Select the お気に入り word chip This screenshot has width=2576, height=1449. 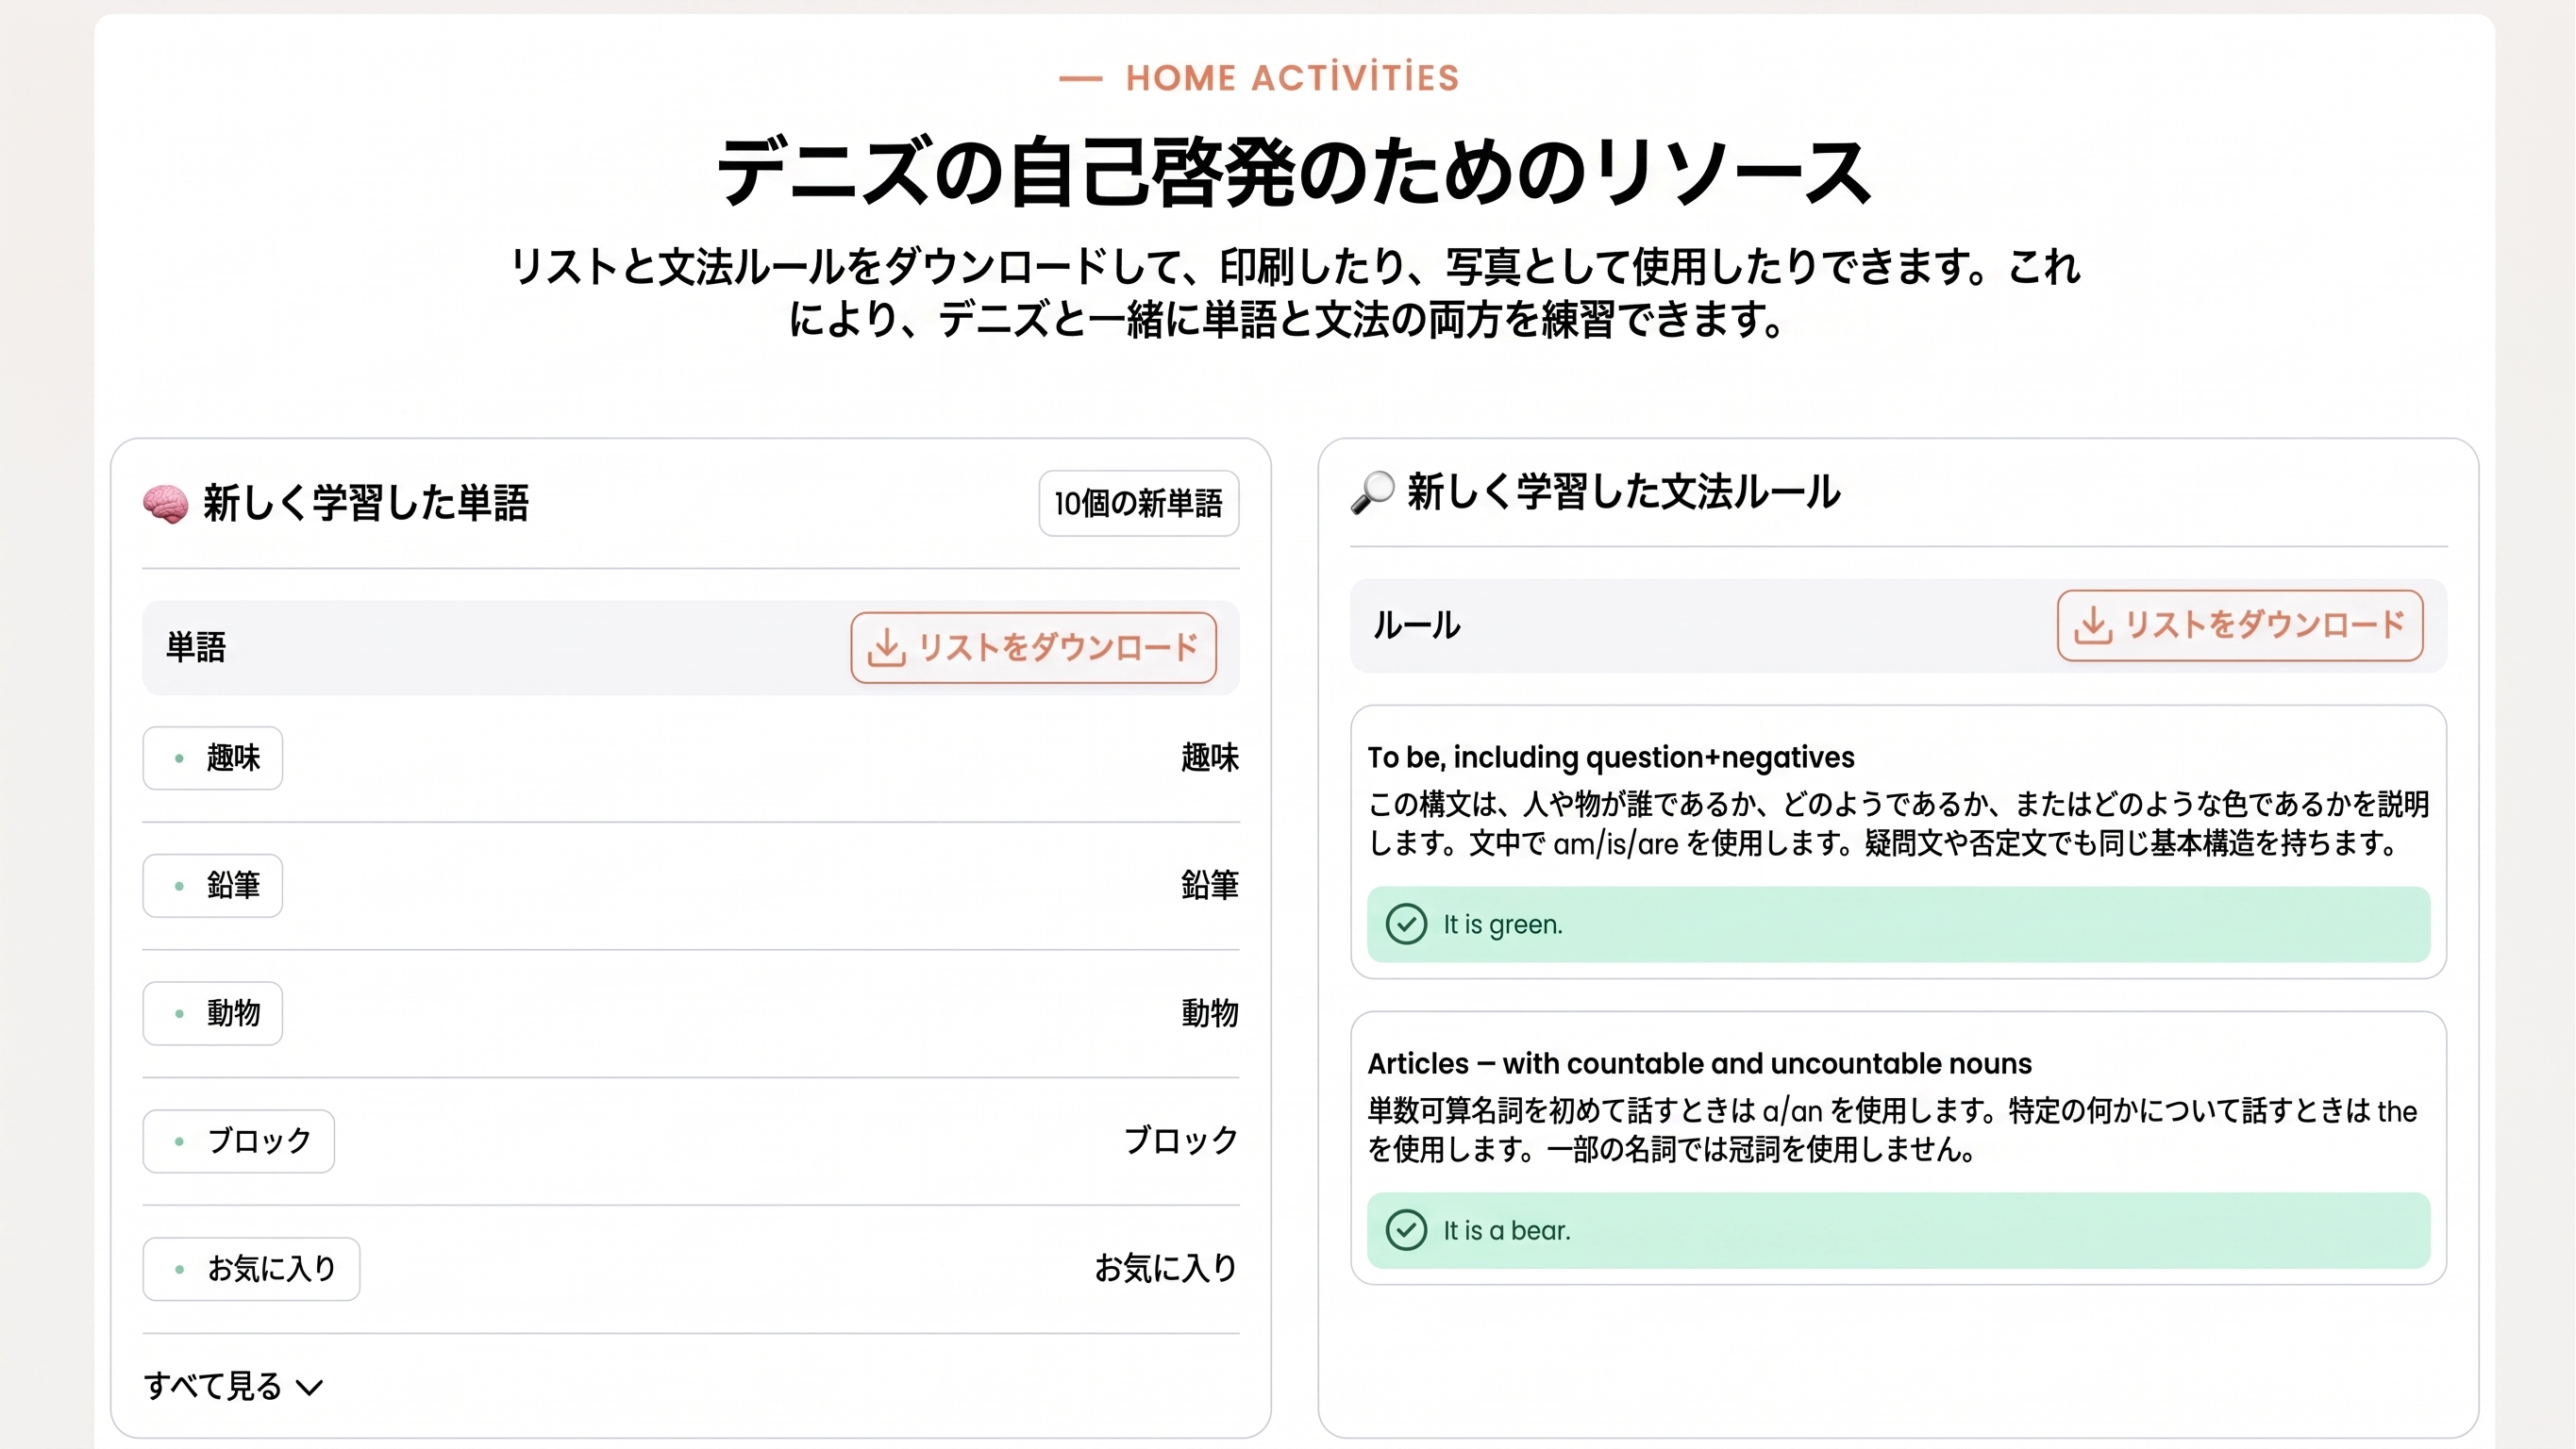[x=251, y=1269]
